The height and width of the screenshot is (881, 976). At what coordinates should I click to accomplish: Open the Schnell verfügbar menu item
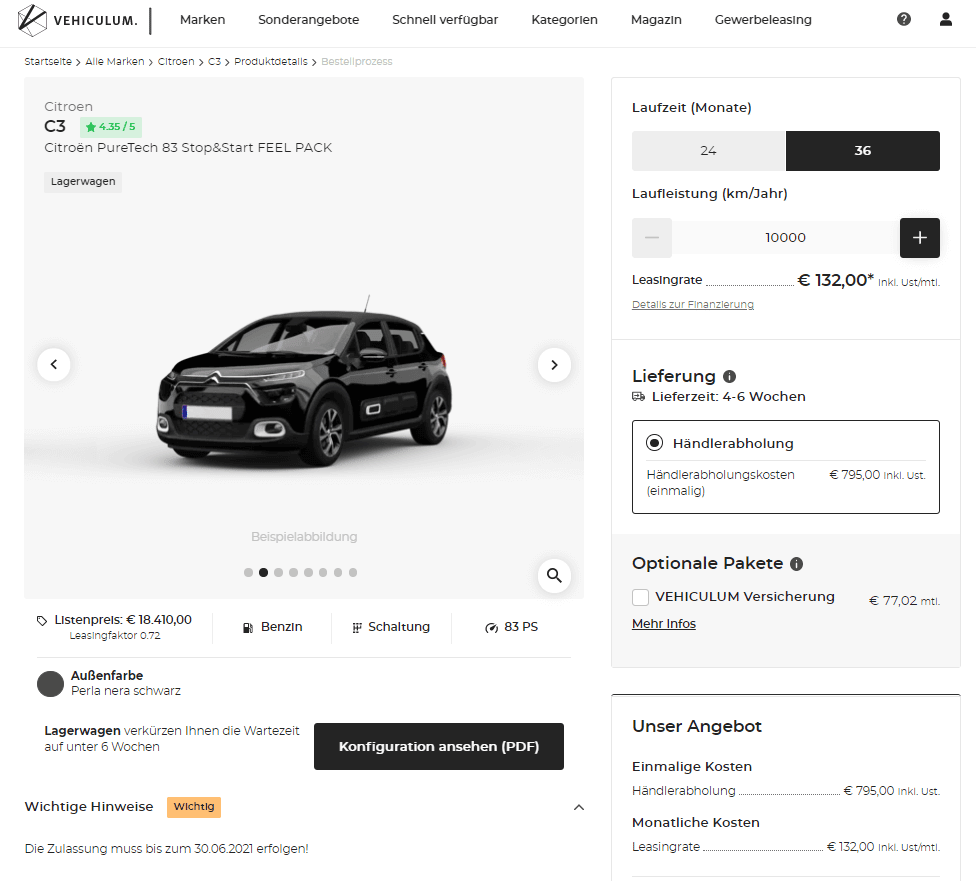[x=445, y=20]
